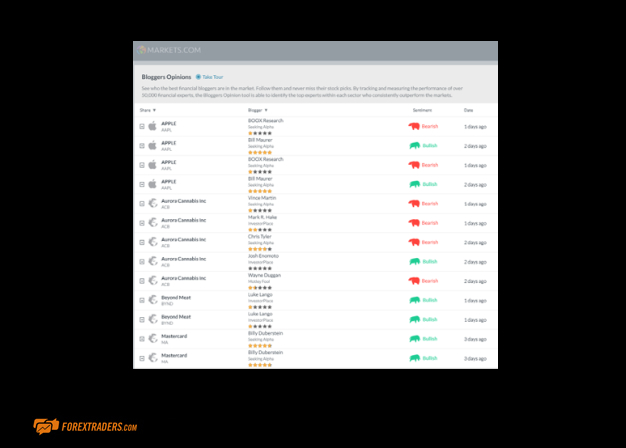Click the bear icon in Vince Martin's row
The image size is (626, 448).
point(414,204)
